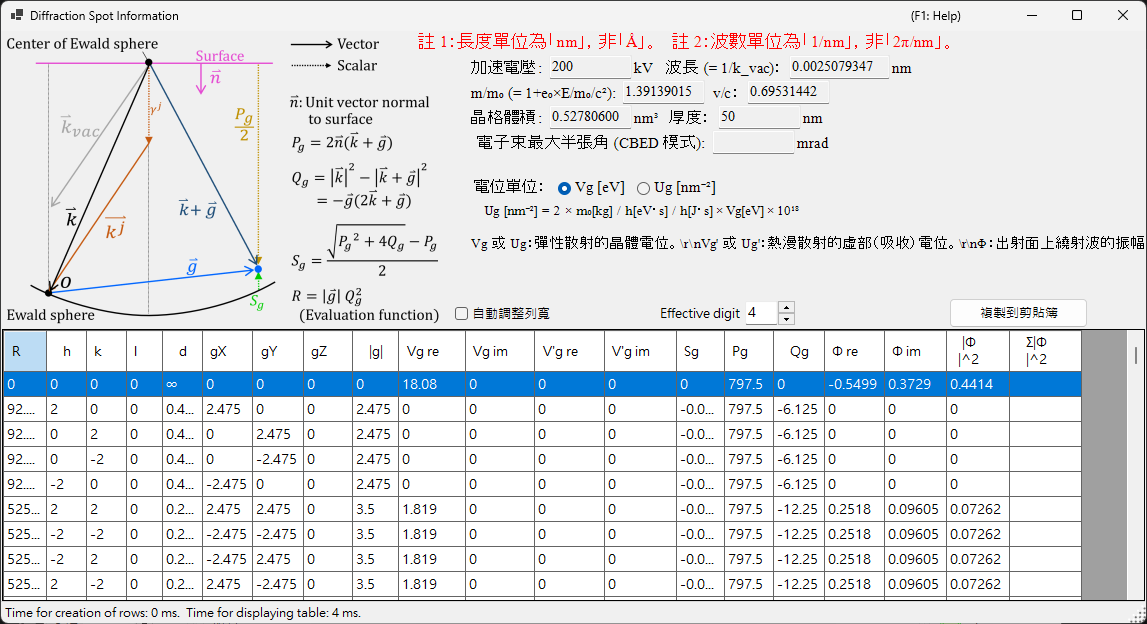Screen dimensions: 1147x624
Task: Click the Sg column header
Action: (x=700, y=351)
